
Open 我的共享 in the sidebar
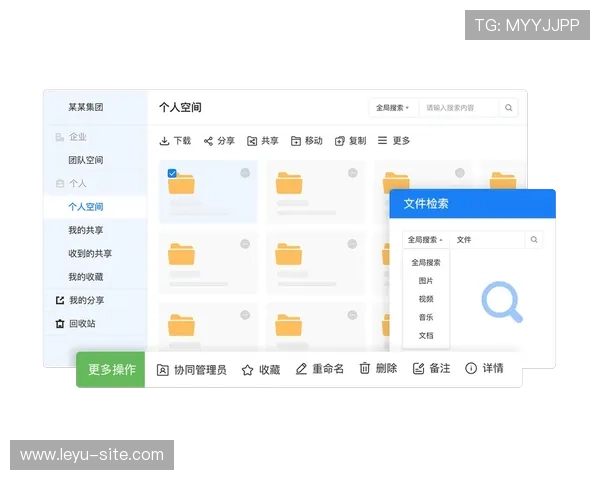[x=86, y=230]
